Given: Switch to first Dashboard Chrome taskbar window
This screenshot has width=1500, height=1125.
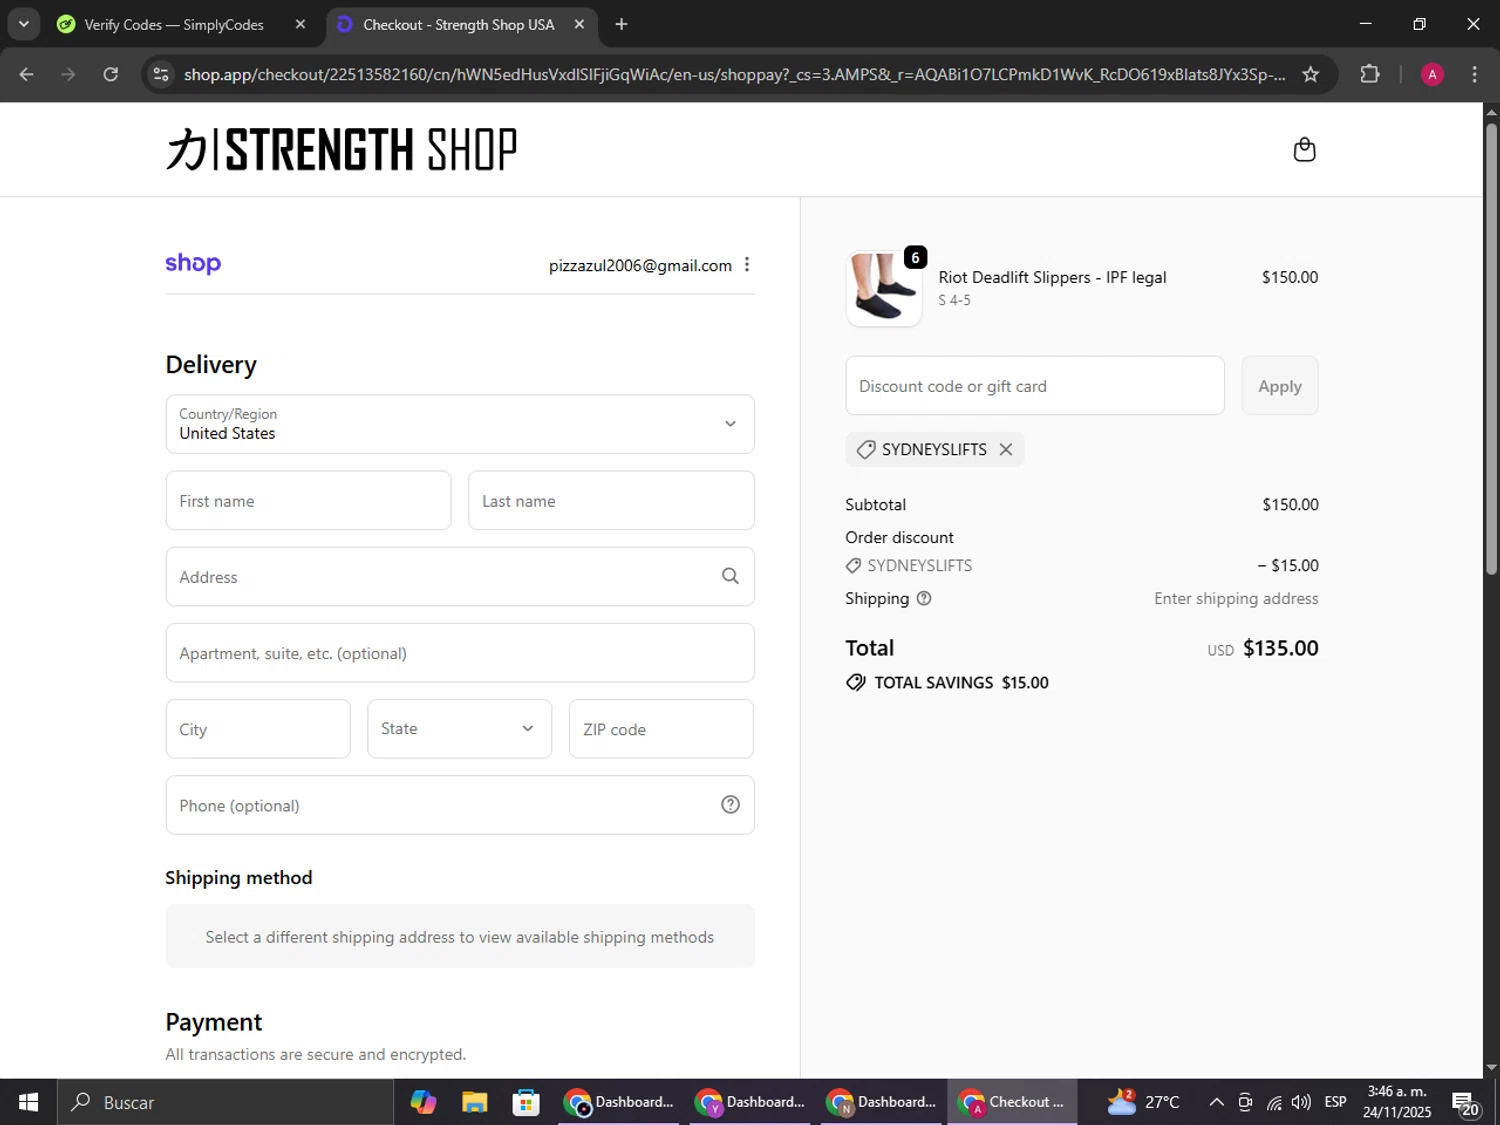Looking at the screenshot, I should point(618,1102).
